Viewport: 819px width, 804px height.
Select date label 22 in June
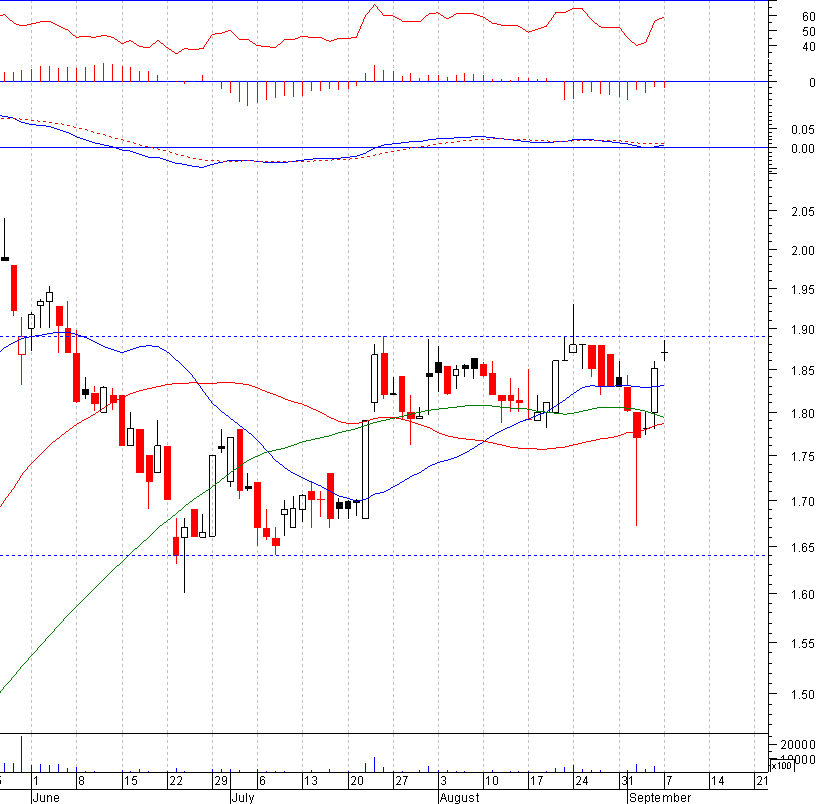coord(176,781)
